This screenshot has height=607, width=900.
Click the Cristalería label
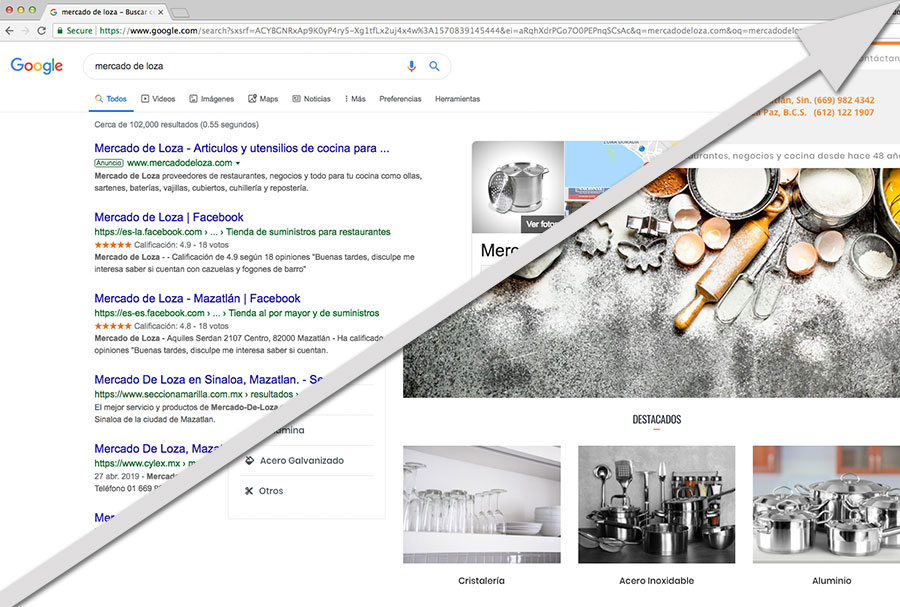click(x=481, y=581)
